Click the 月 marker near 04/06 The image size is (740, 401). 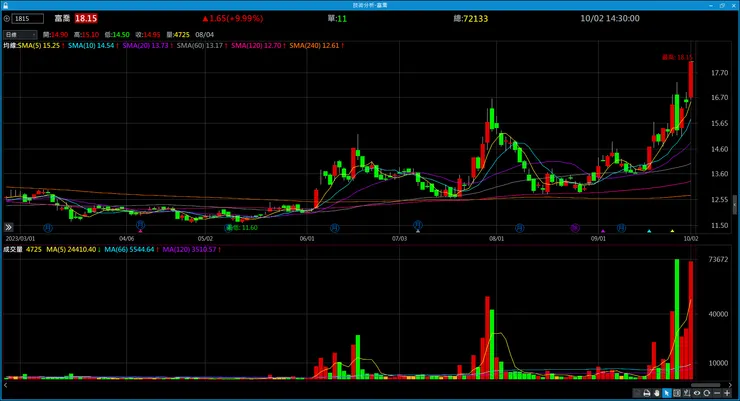tap(140, 225)
